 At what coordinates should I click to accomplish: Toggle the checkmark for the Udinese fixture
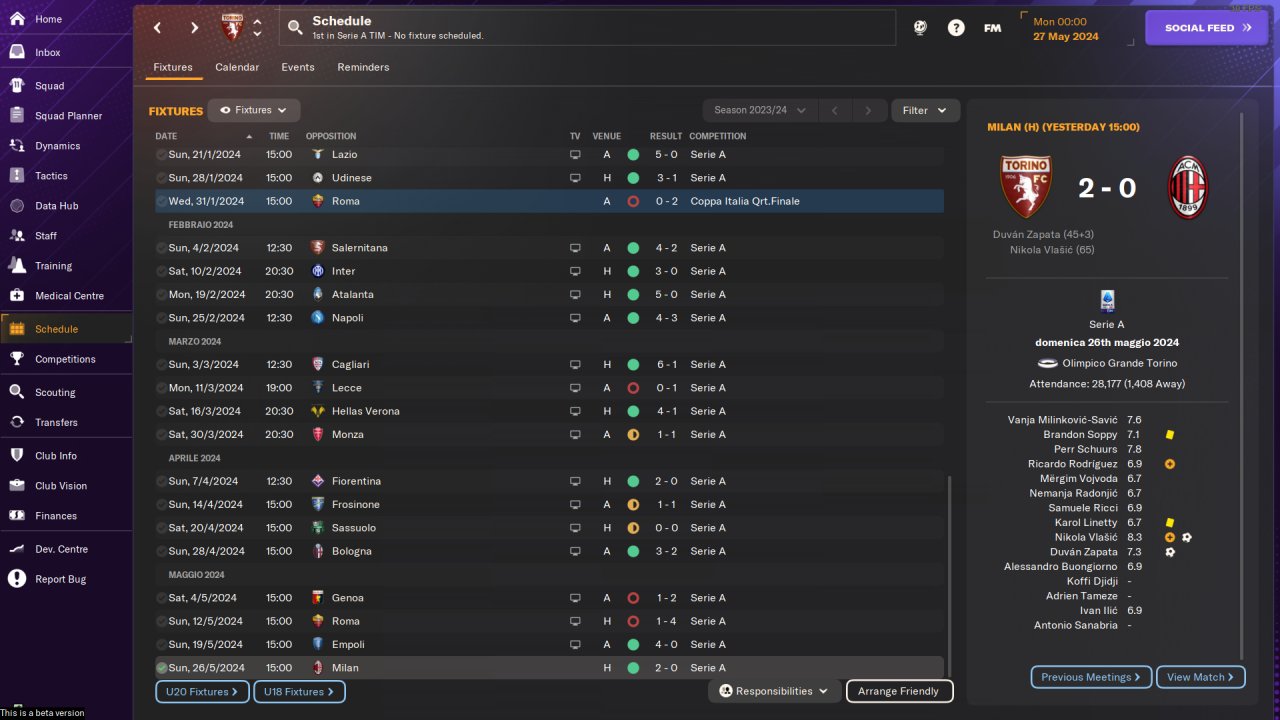(x=161, y=178)
